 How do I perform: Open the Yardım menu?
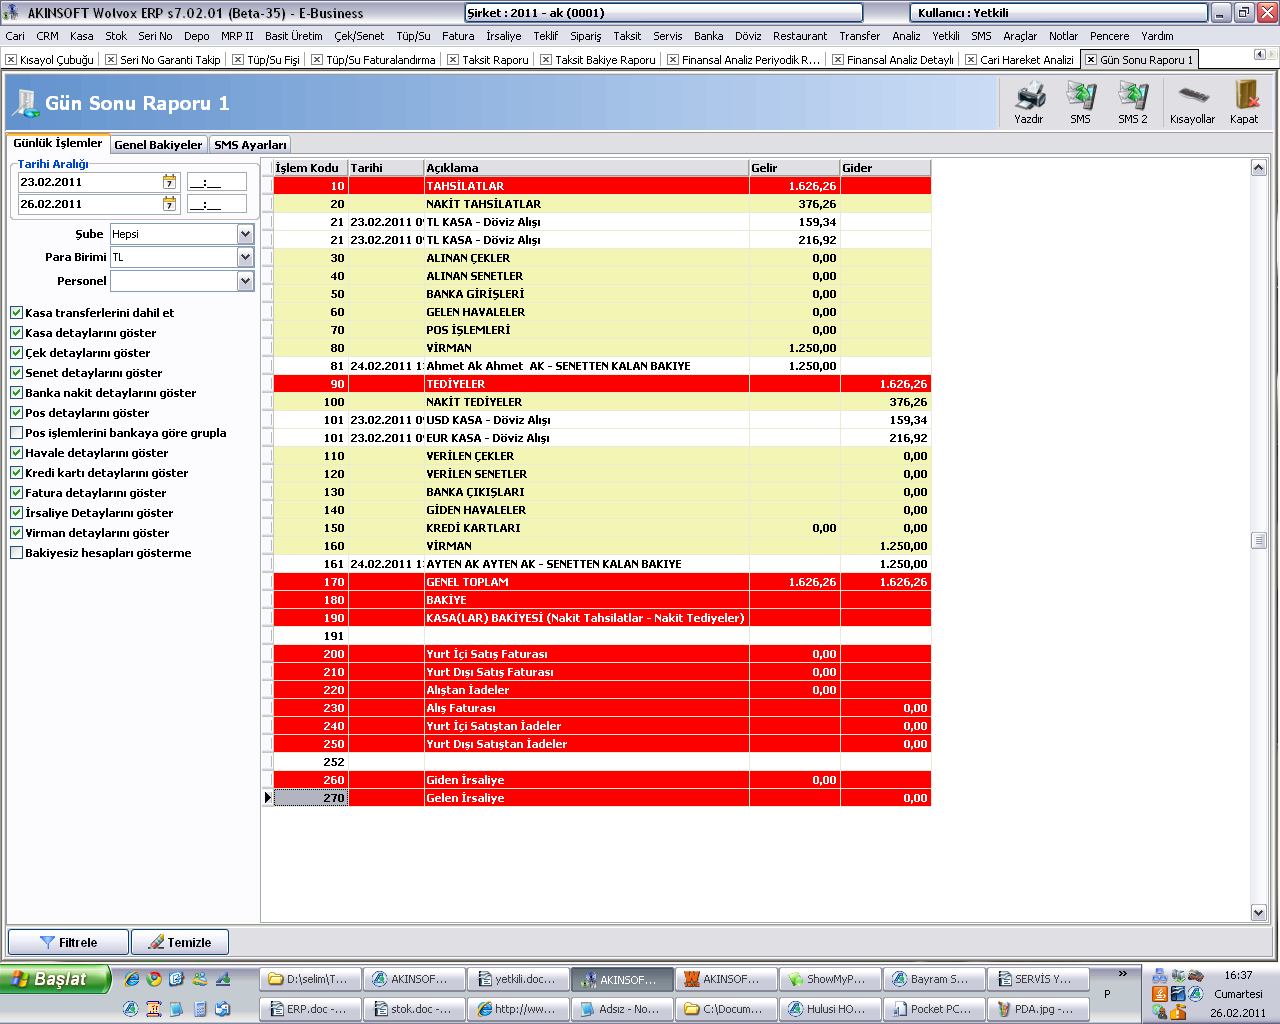(x=1157, y=36)
